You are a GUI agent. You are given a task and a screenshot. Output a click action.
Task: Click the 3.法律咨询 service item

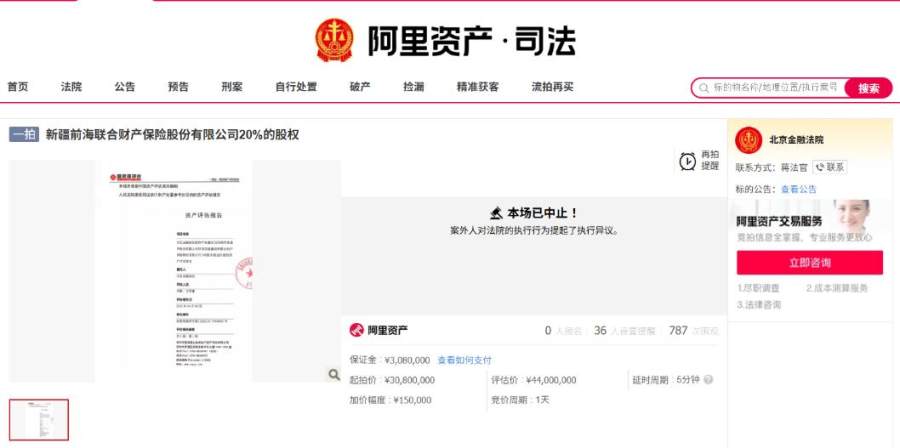[x=759, y=305]
